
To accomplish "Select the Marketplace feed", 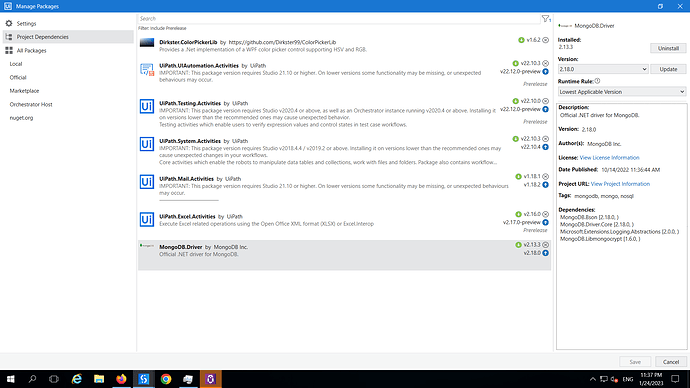I will tap(24, 91).
